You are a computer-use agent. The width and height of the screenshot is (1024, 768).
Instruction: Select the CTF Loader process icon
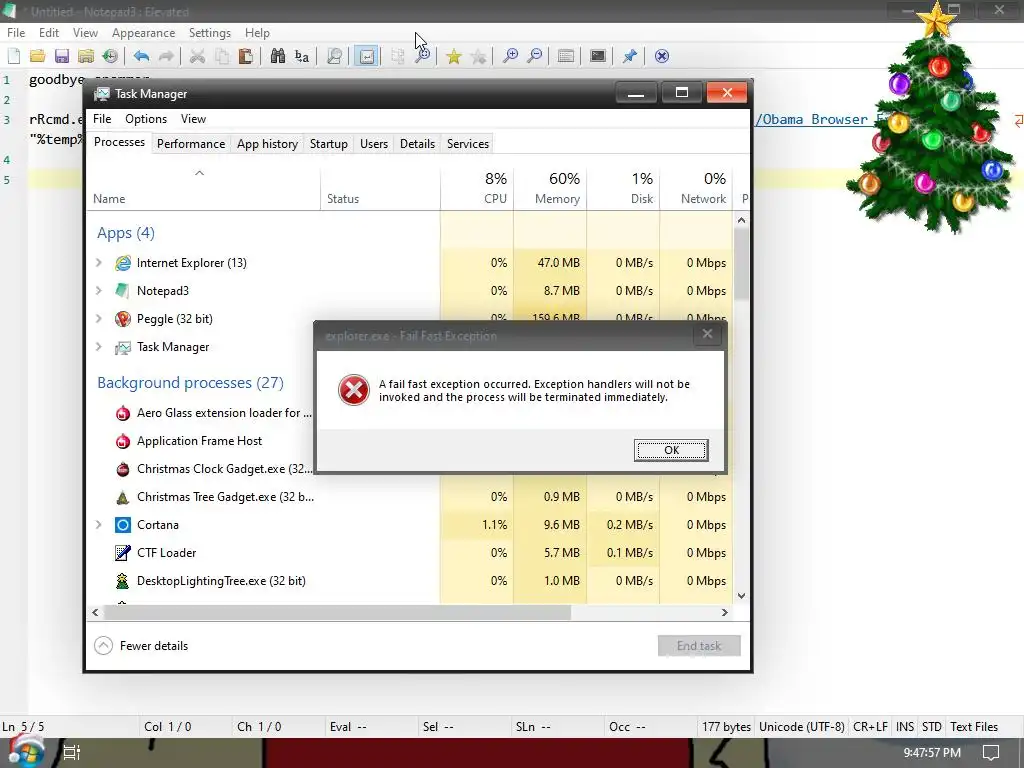click(x=123, y=552)
